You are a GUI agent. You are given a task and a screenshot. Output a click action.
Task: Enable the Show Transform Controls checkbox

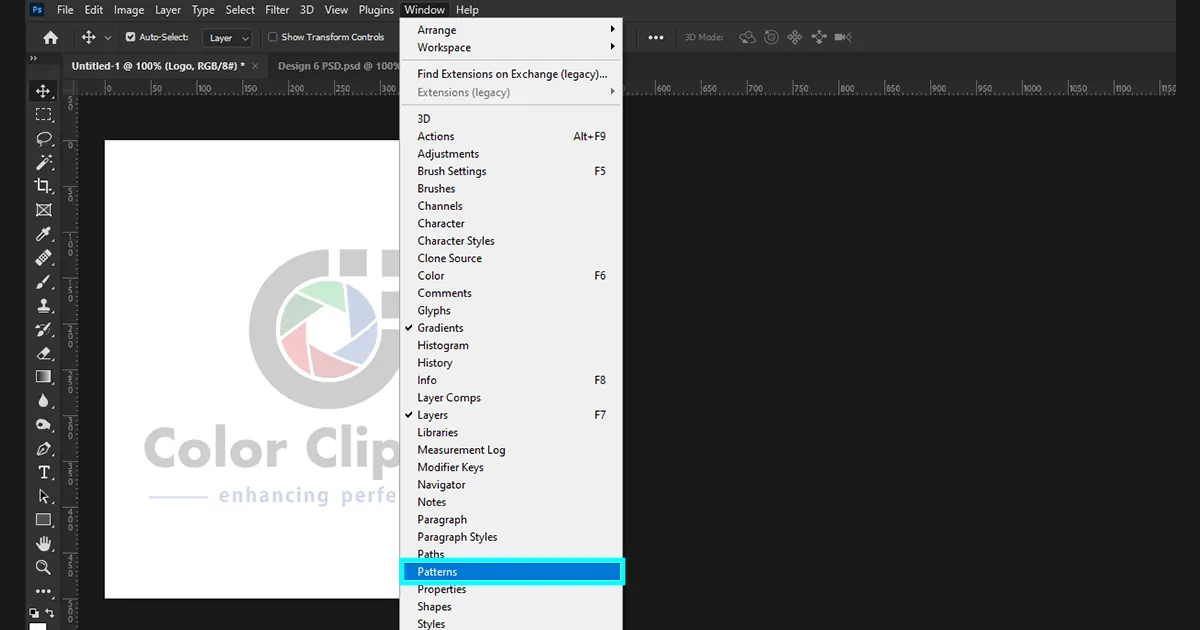(x=273, y=37)
